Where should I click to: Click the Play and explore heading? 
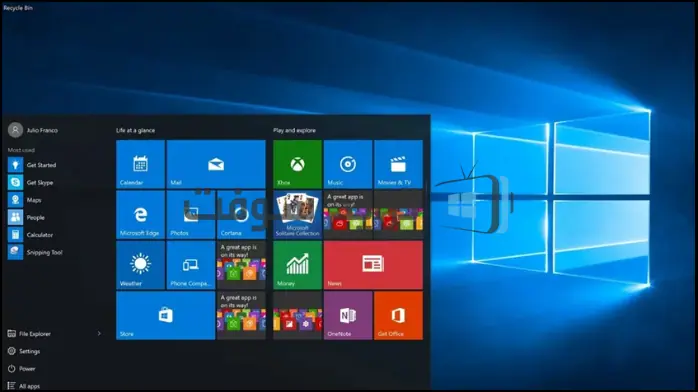tap(294, 130)
